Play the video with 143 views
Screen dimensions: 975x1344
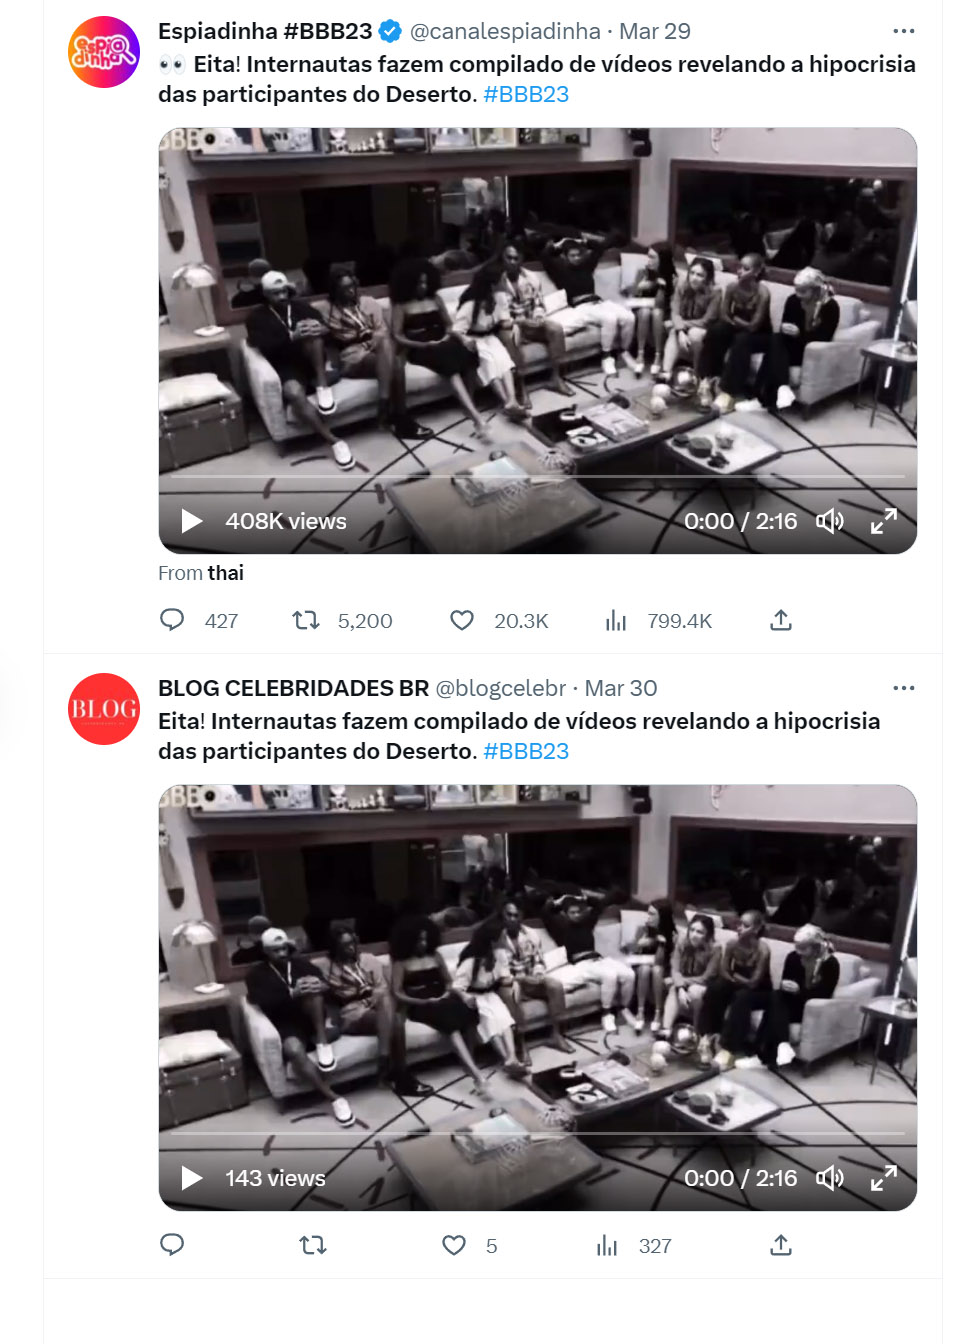192,1178
